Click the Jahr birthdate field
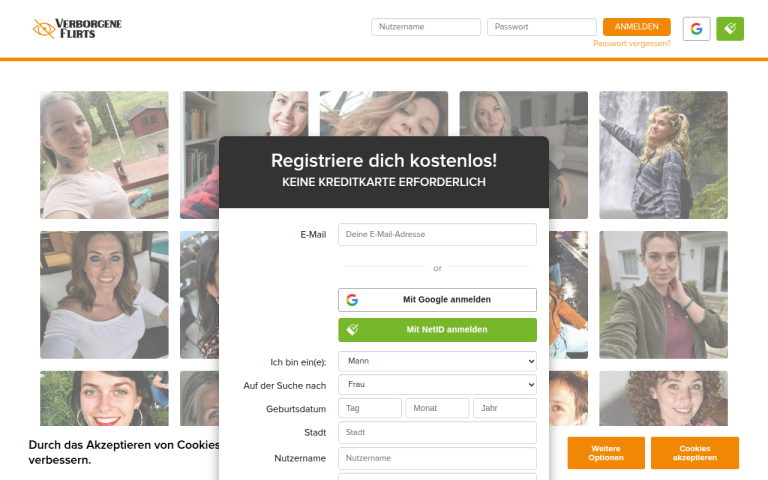 coord(504,408)
